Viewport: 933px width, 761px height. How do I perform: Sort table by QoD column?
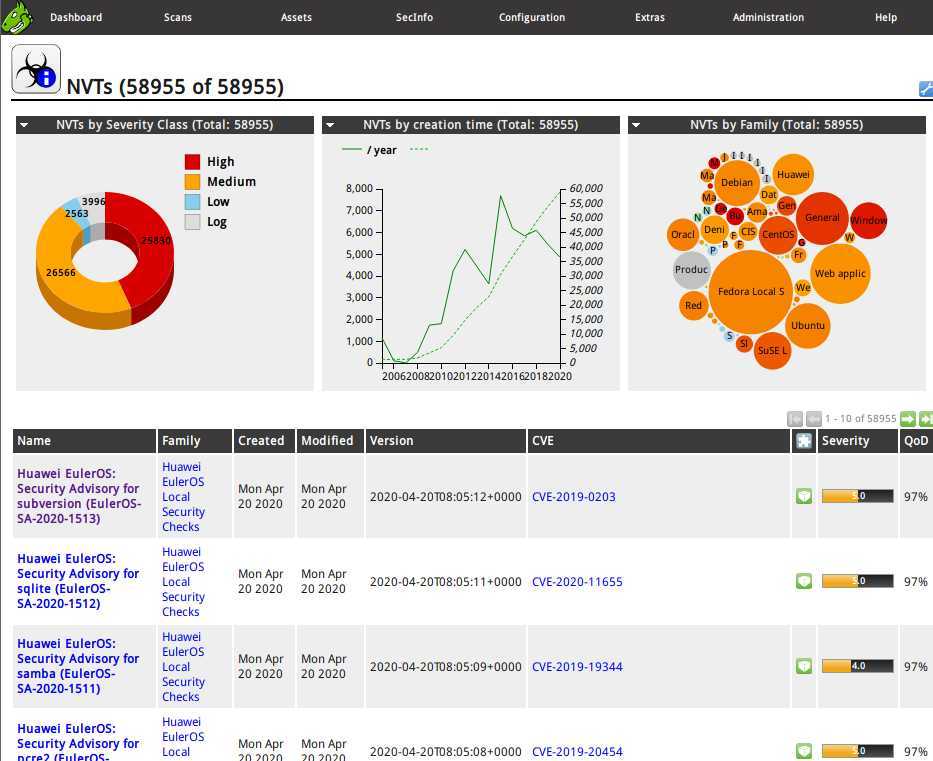pos(916,441)
